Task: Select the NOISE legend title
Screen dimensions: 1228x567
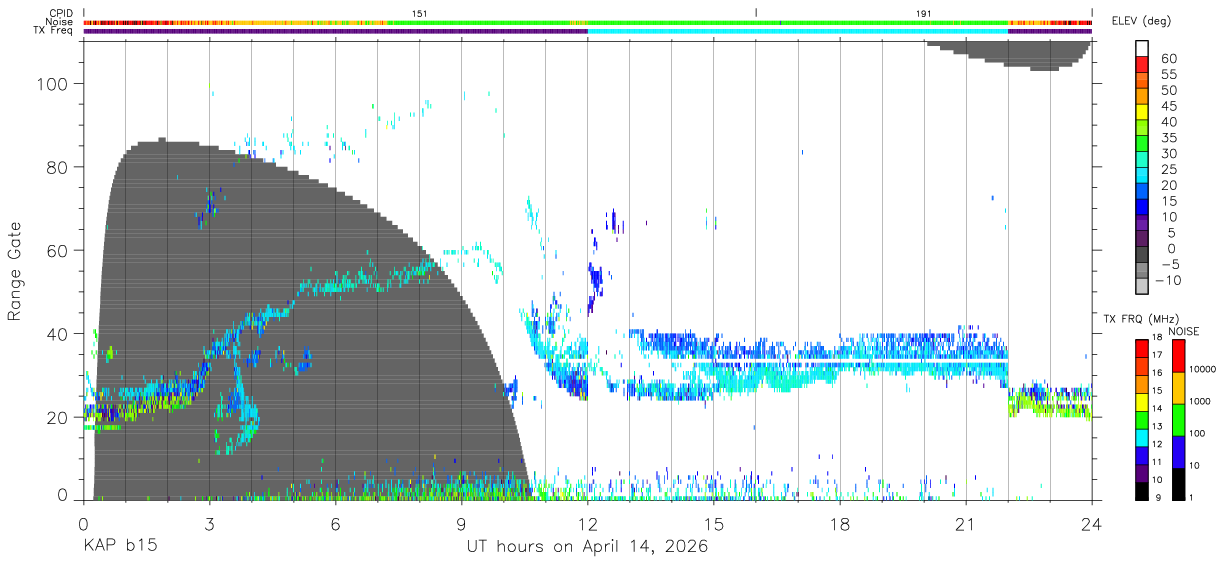Action: coord(1183,330)
